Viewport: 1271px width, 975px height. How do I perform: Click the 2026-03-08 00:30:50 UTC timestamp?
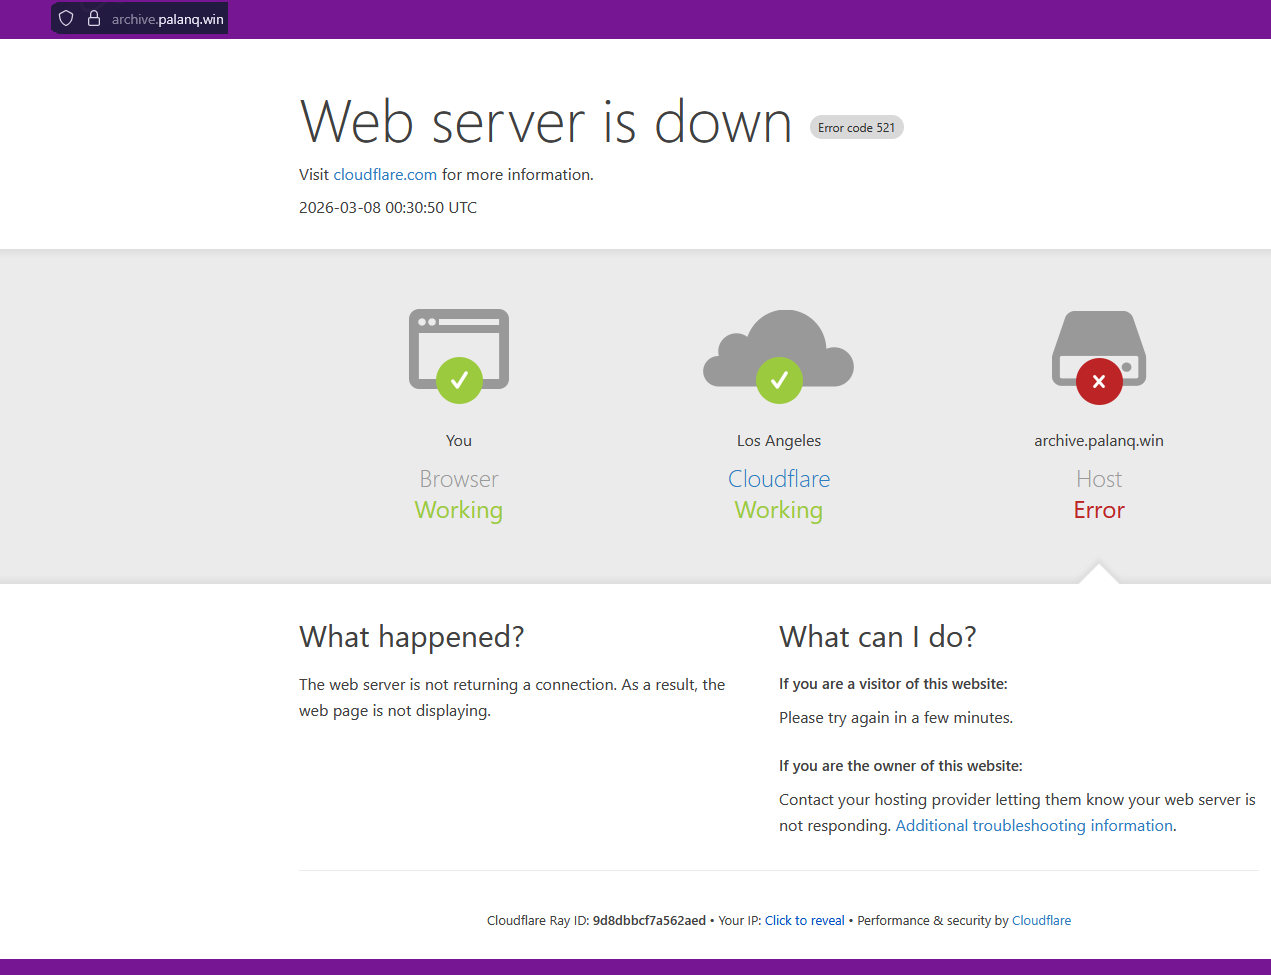click(x=388, y=207)
